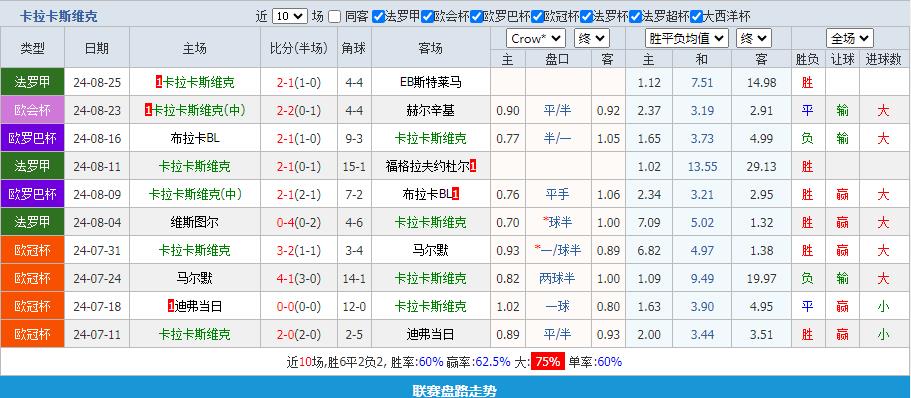Click the 小 goals result on 24-07-18
Viewport: 911px width, 398px height.
click(x=884, y=306)
